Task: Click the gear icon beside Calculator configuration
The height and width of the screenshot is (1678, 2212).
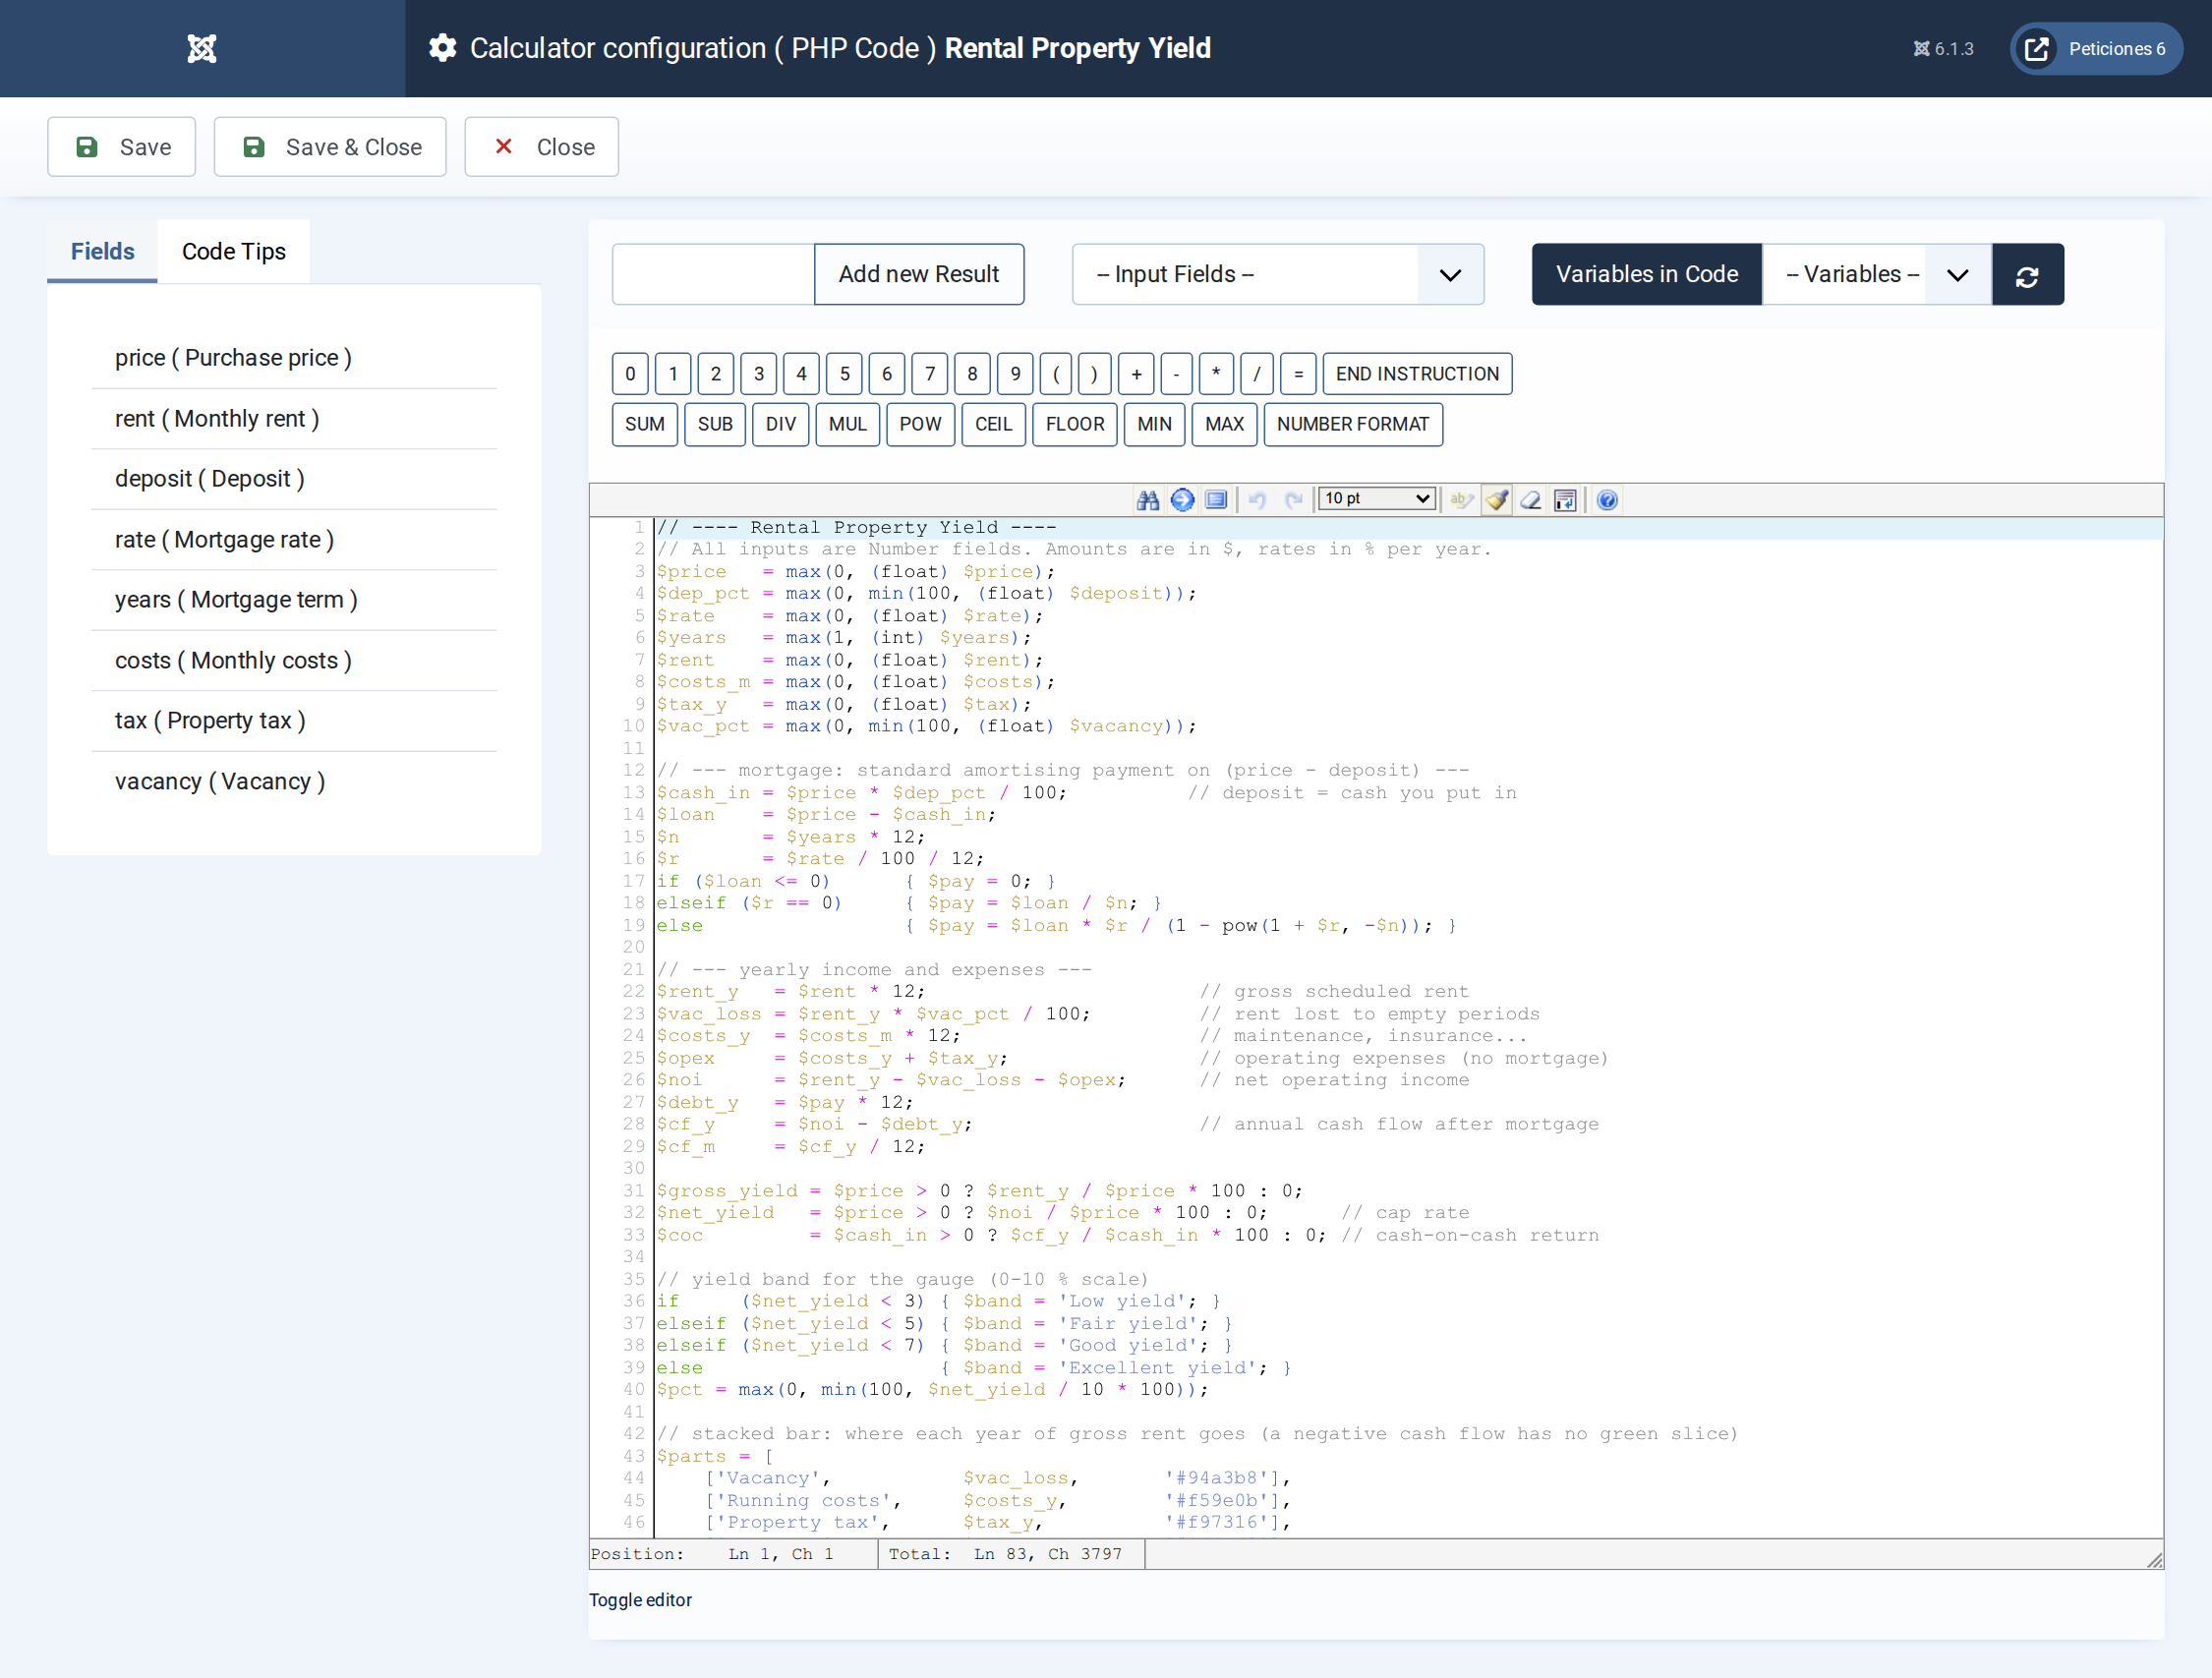Action: click(x=443, y=48)
